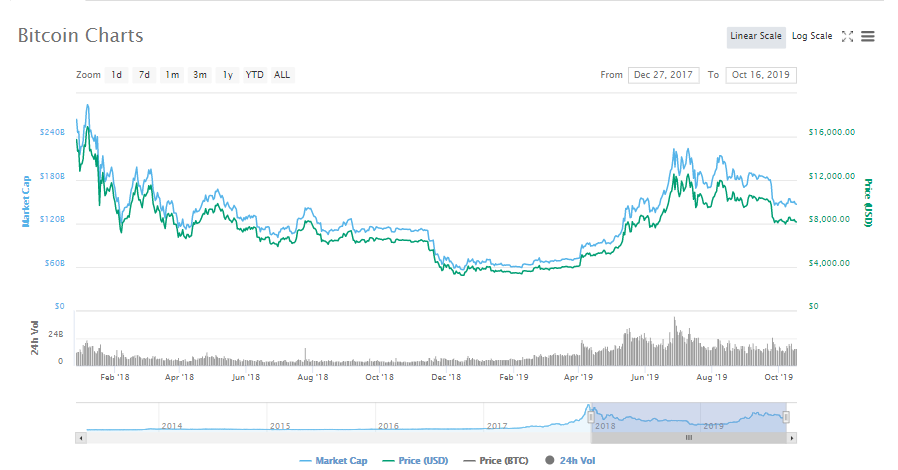
Task: Click the 2014 label in navigator
Action: click(x=172, y=426)
